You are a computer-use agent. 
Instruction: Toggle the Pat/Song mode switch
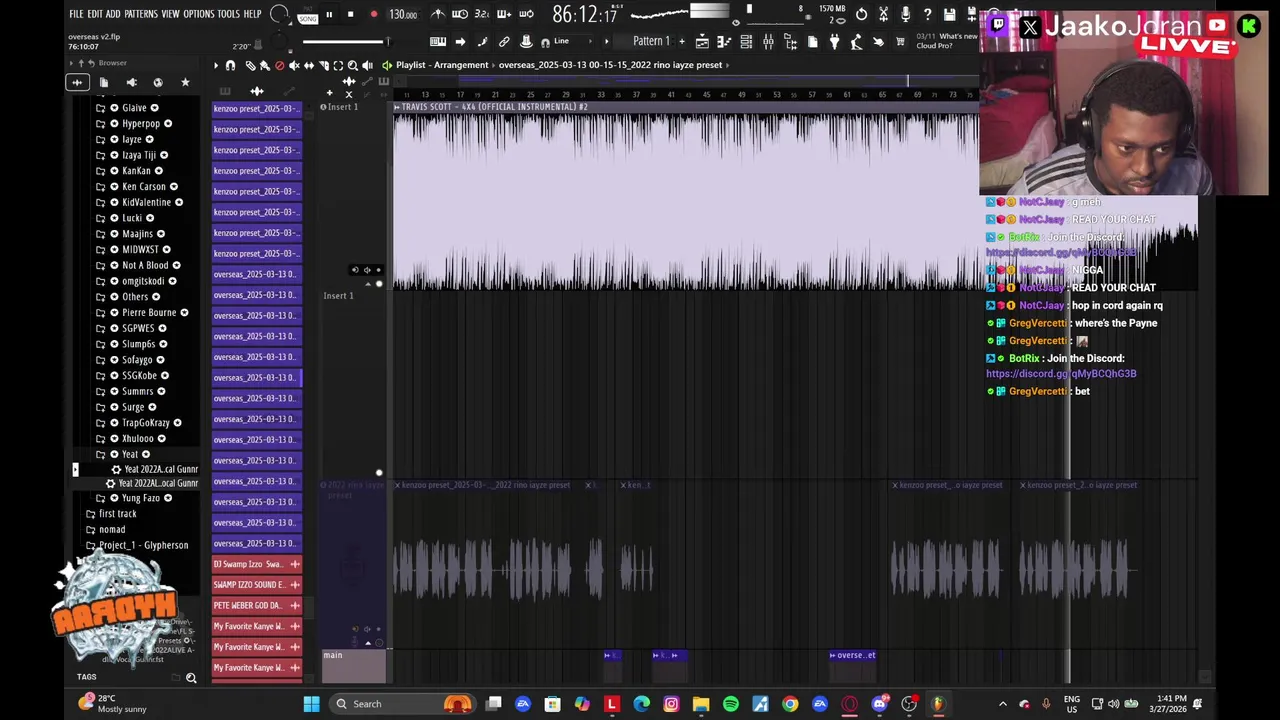[x=308, y=15]
